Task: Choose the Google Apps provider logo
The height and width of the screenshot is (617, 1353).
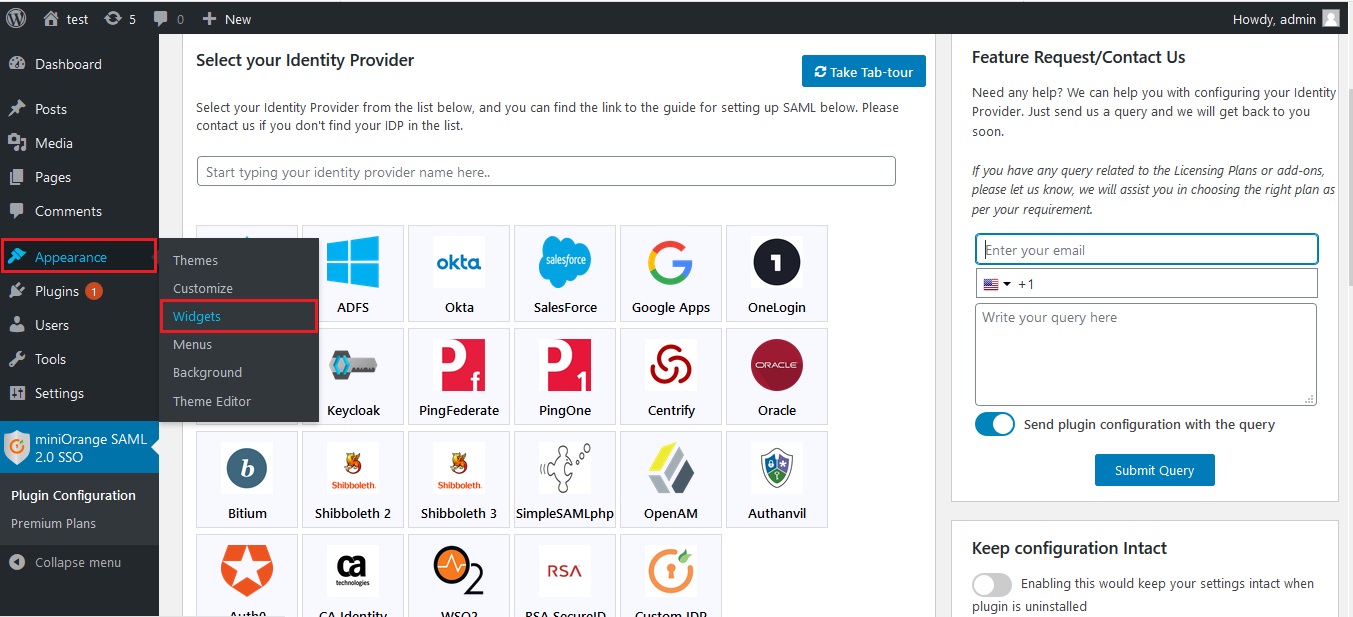Action: 671,262
